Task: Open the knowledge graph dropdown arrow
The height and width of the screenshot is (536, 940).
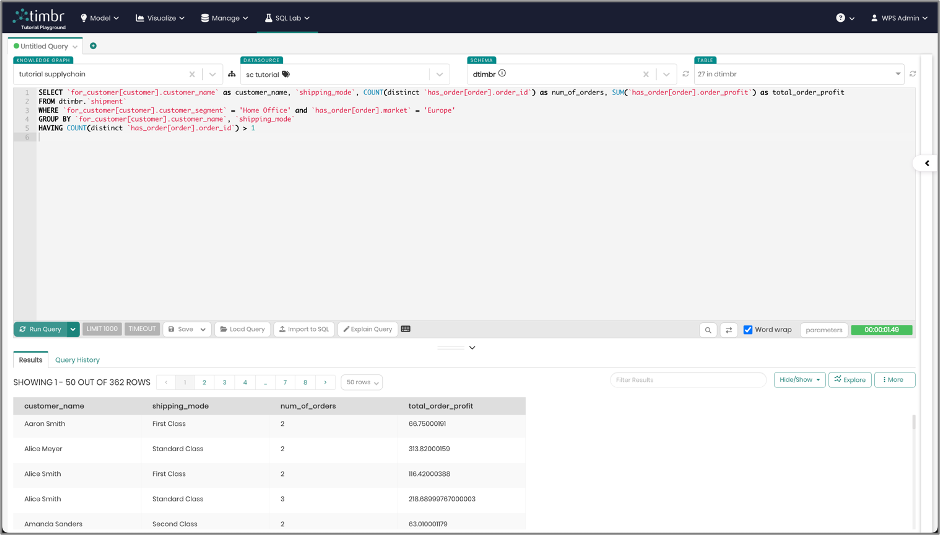Action: [212, 74]
